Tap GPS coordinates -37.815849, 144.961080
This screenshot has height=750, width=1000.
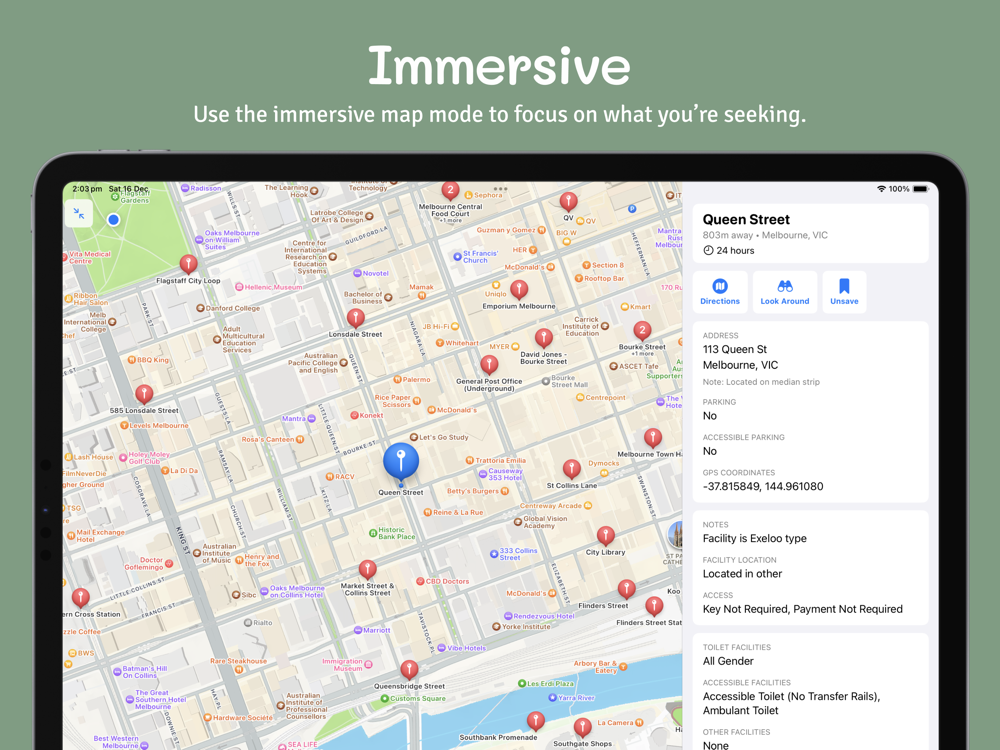click(763, 486)
